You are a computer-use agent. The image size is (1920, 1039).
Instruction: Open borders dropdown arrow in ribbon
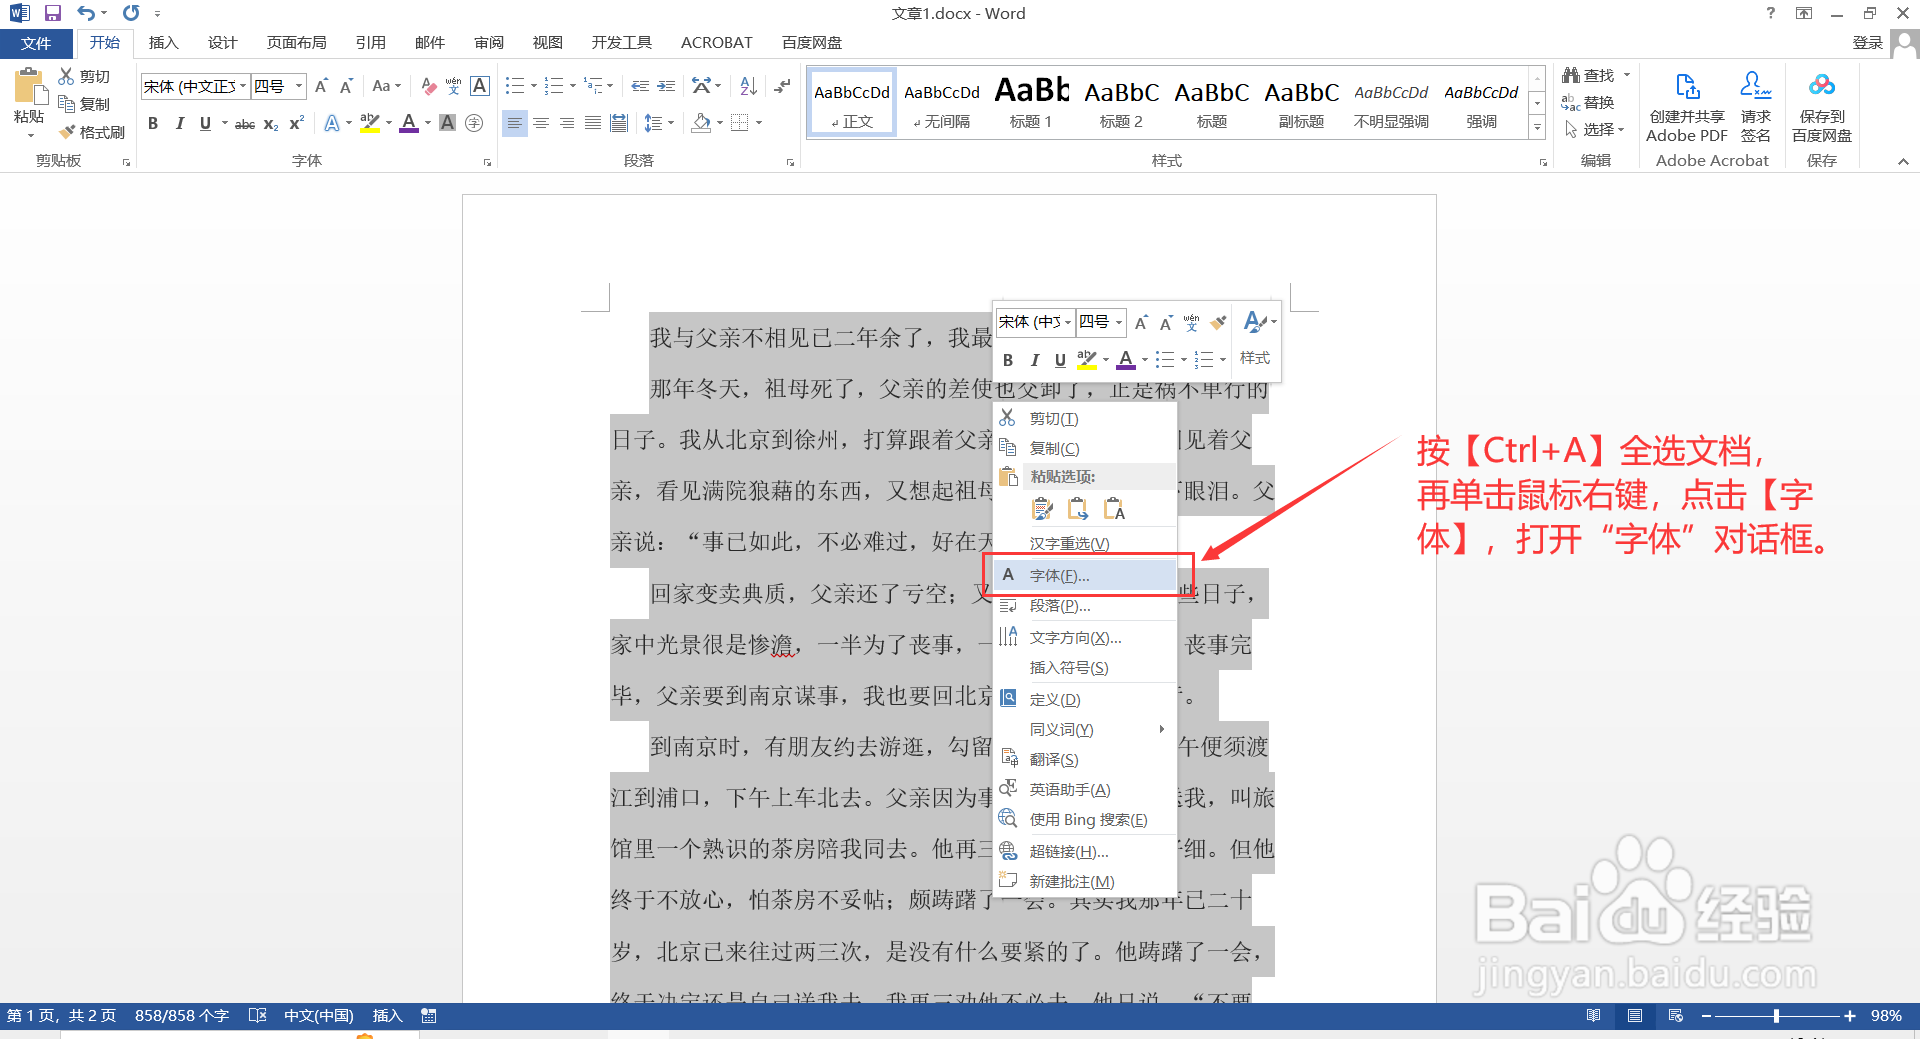759,123
